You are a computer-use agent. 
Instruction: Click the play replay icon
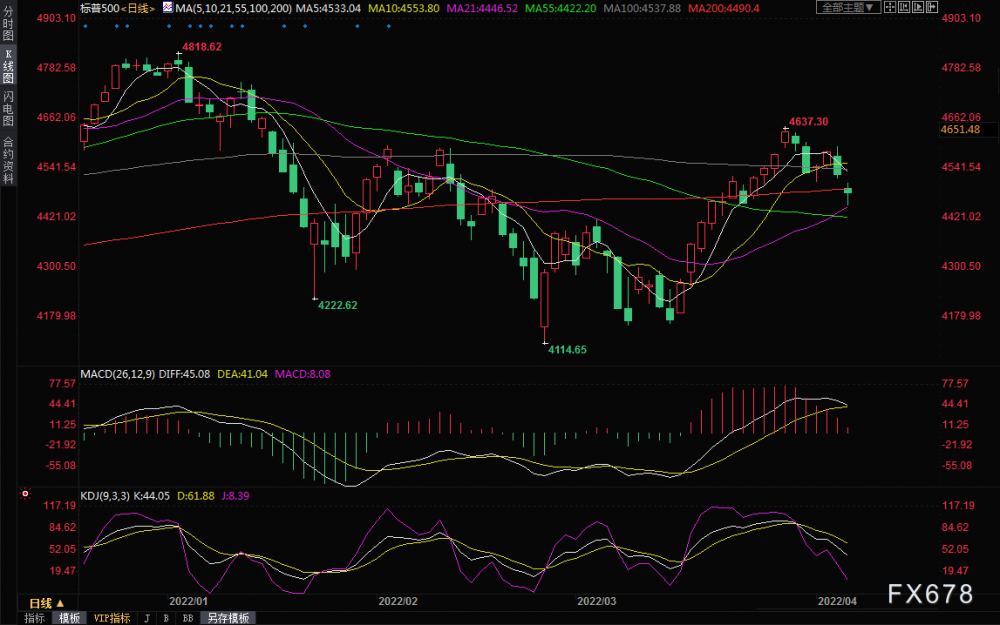tap(918, 7)
